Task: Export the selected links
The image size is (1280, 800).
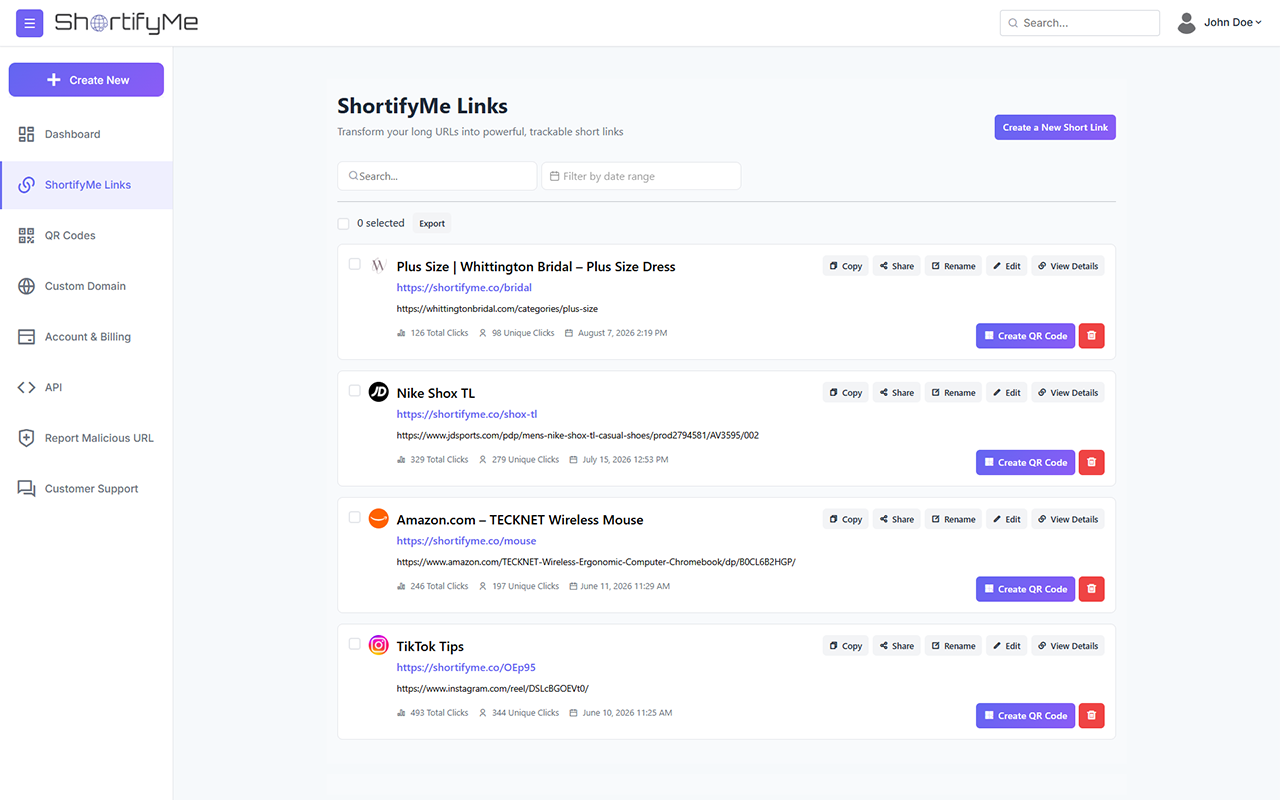Action: click(x=432, y=224)
